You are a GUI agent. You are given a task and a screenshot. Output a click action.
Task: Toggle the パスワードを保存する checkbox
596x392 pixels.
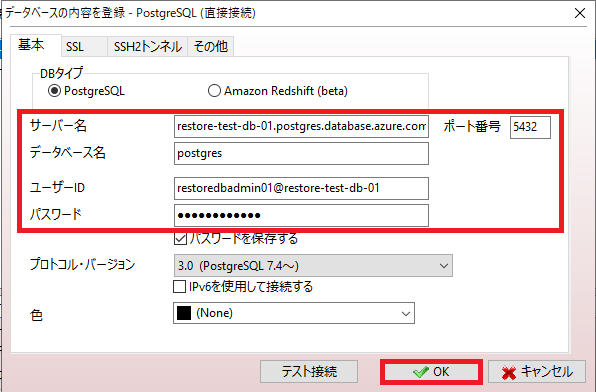[180, 239]
